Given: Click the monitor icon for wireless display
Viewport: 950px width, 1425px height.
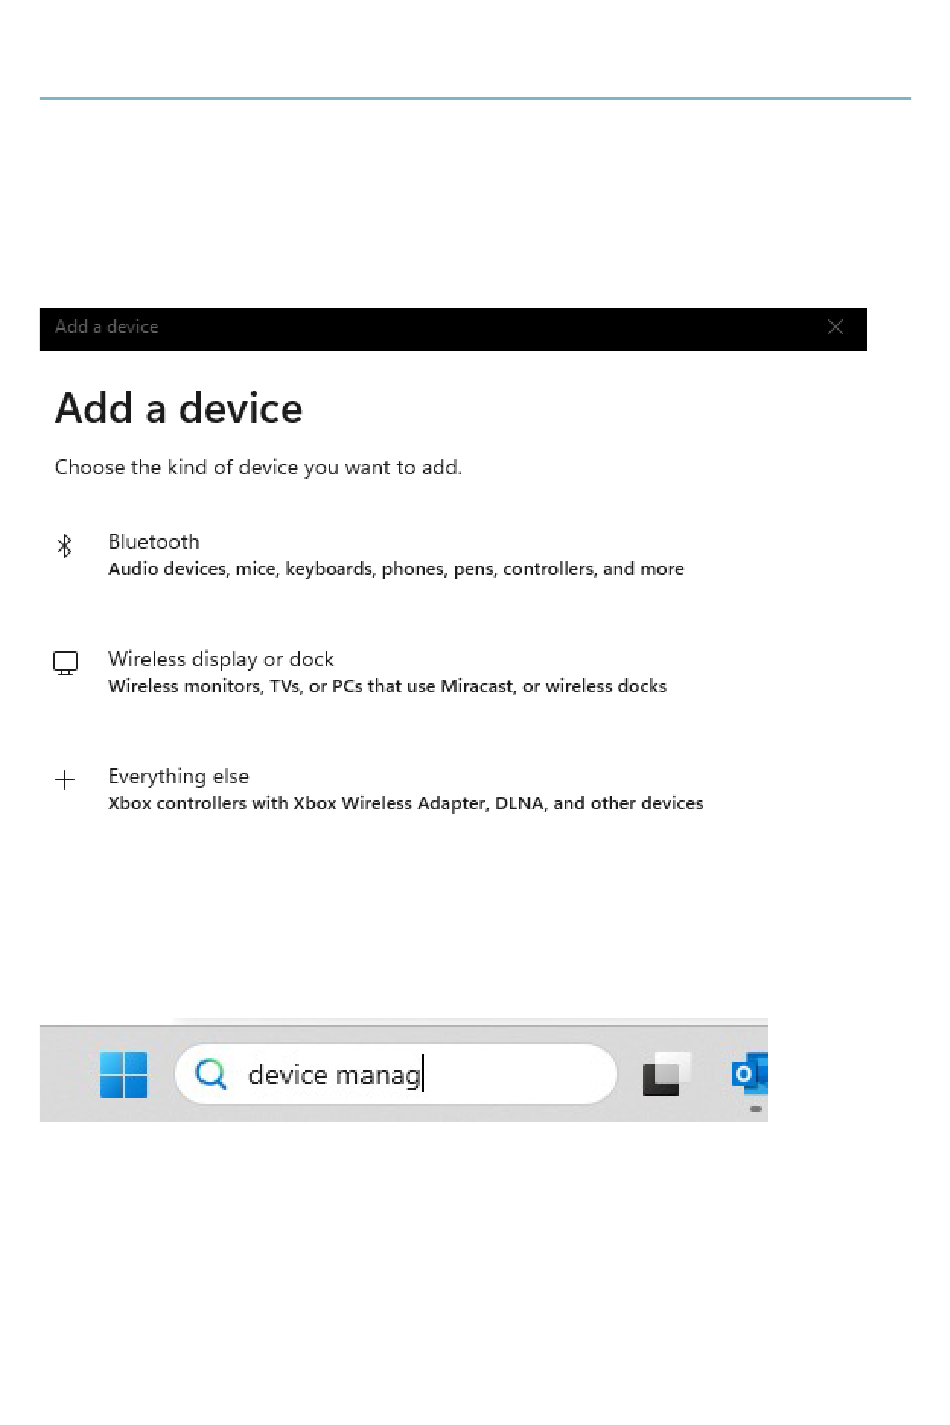Looking at the screenshot, I should 65,663.
